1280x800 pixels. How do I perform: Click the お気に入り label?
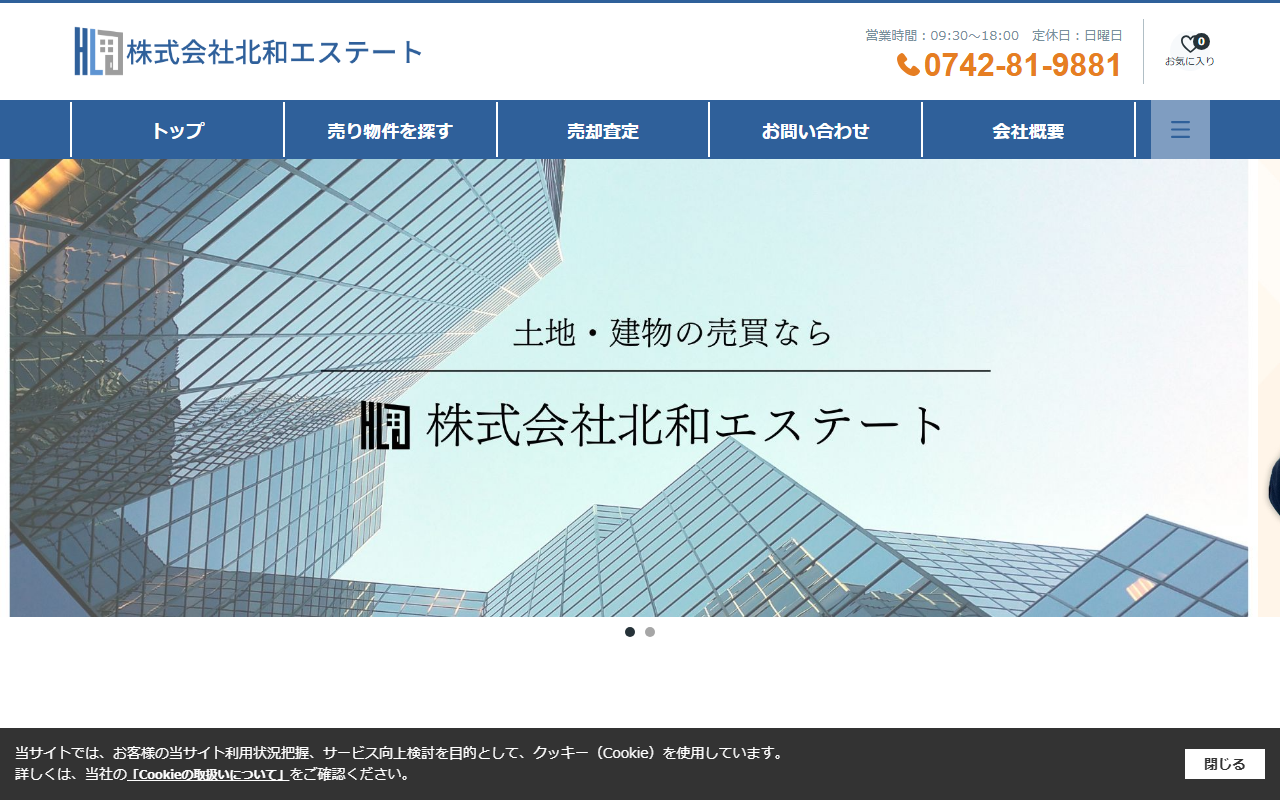1190,61
